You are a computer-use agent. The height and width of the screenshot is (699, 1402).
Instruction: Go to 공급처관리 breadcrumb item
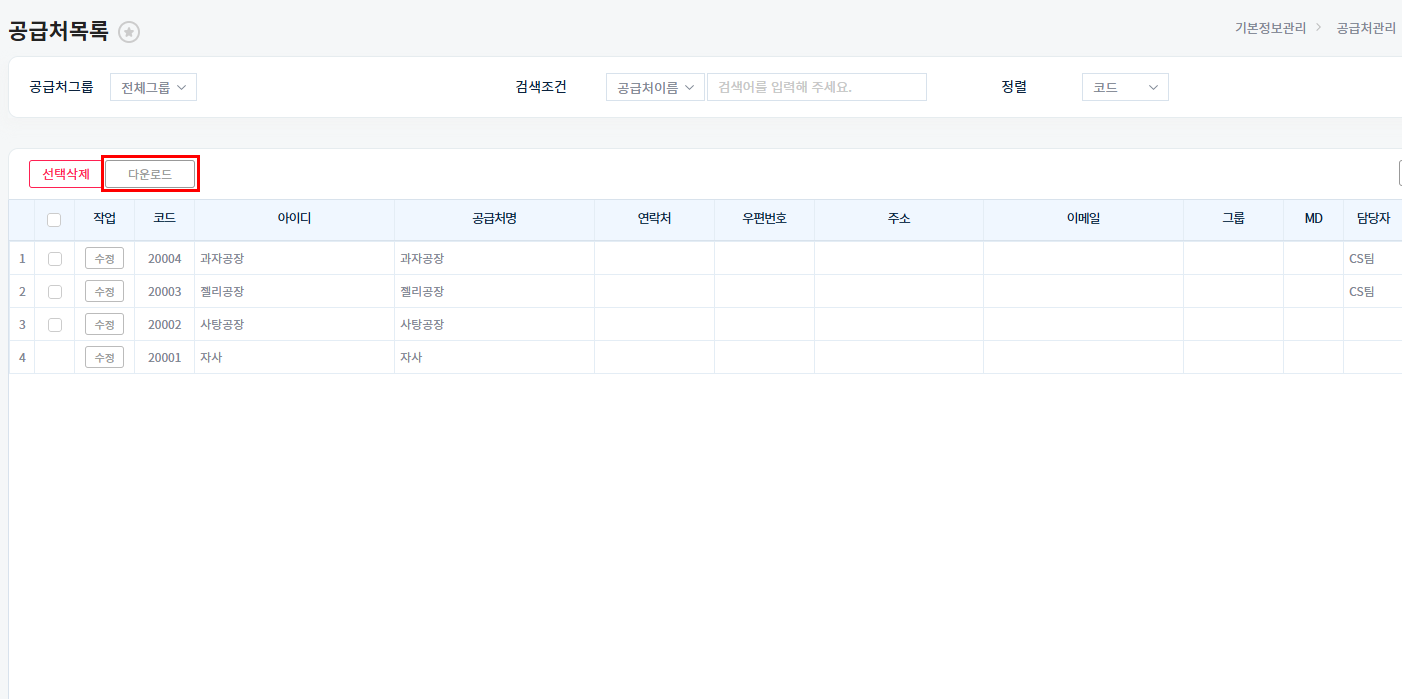point(1366,28)
